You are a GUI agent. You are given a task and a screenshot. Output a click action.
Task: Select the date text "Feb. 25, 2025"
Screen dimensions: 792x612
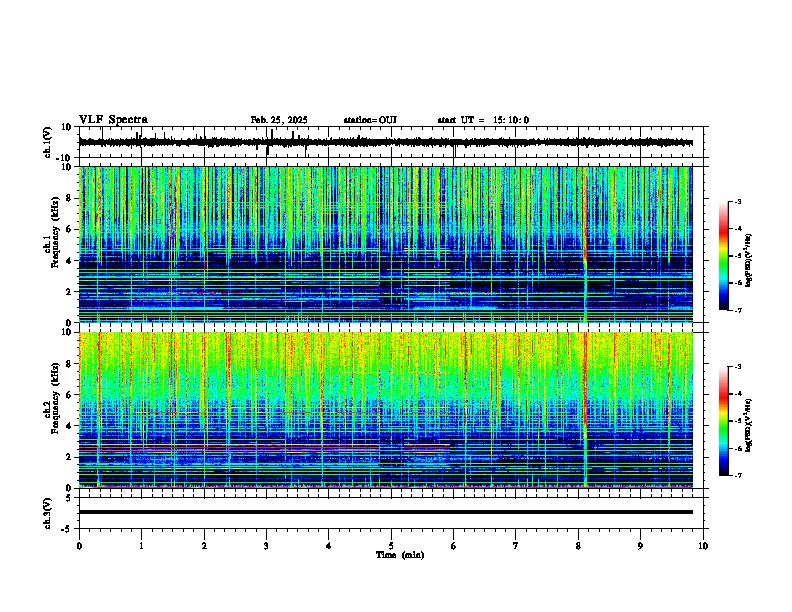279,120
